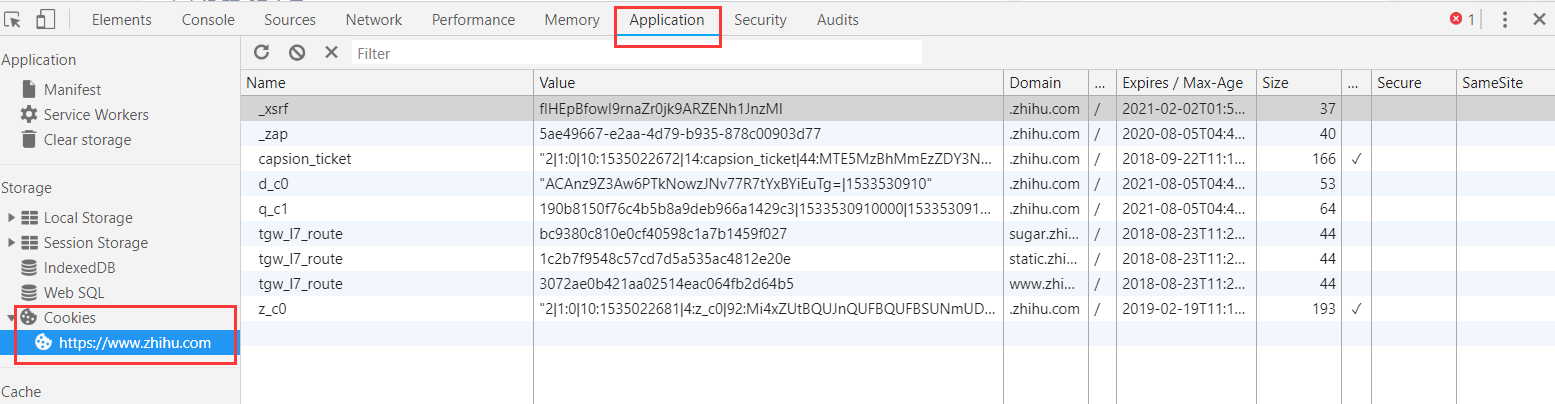Sort by the Value column header

(768, 83)
